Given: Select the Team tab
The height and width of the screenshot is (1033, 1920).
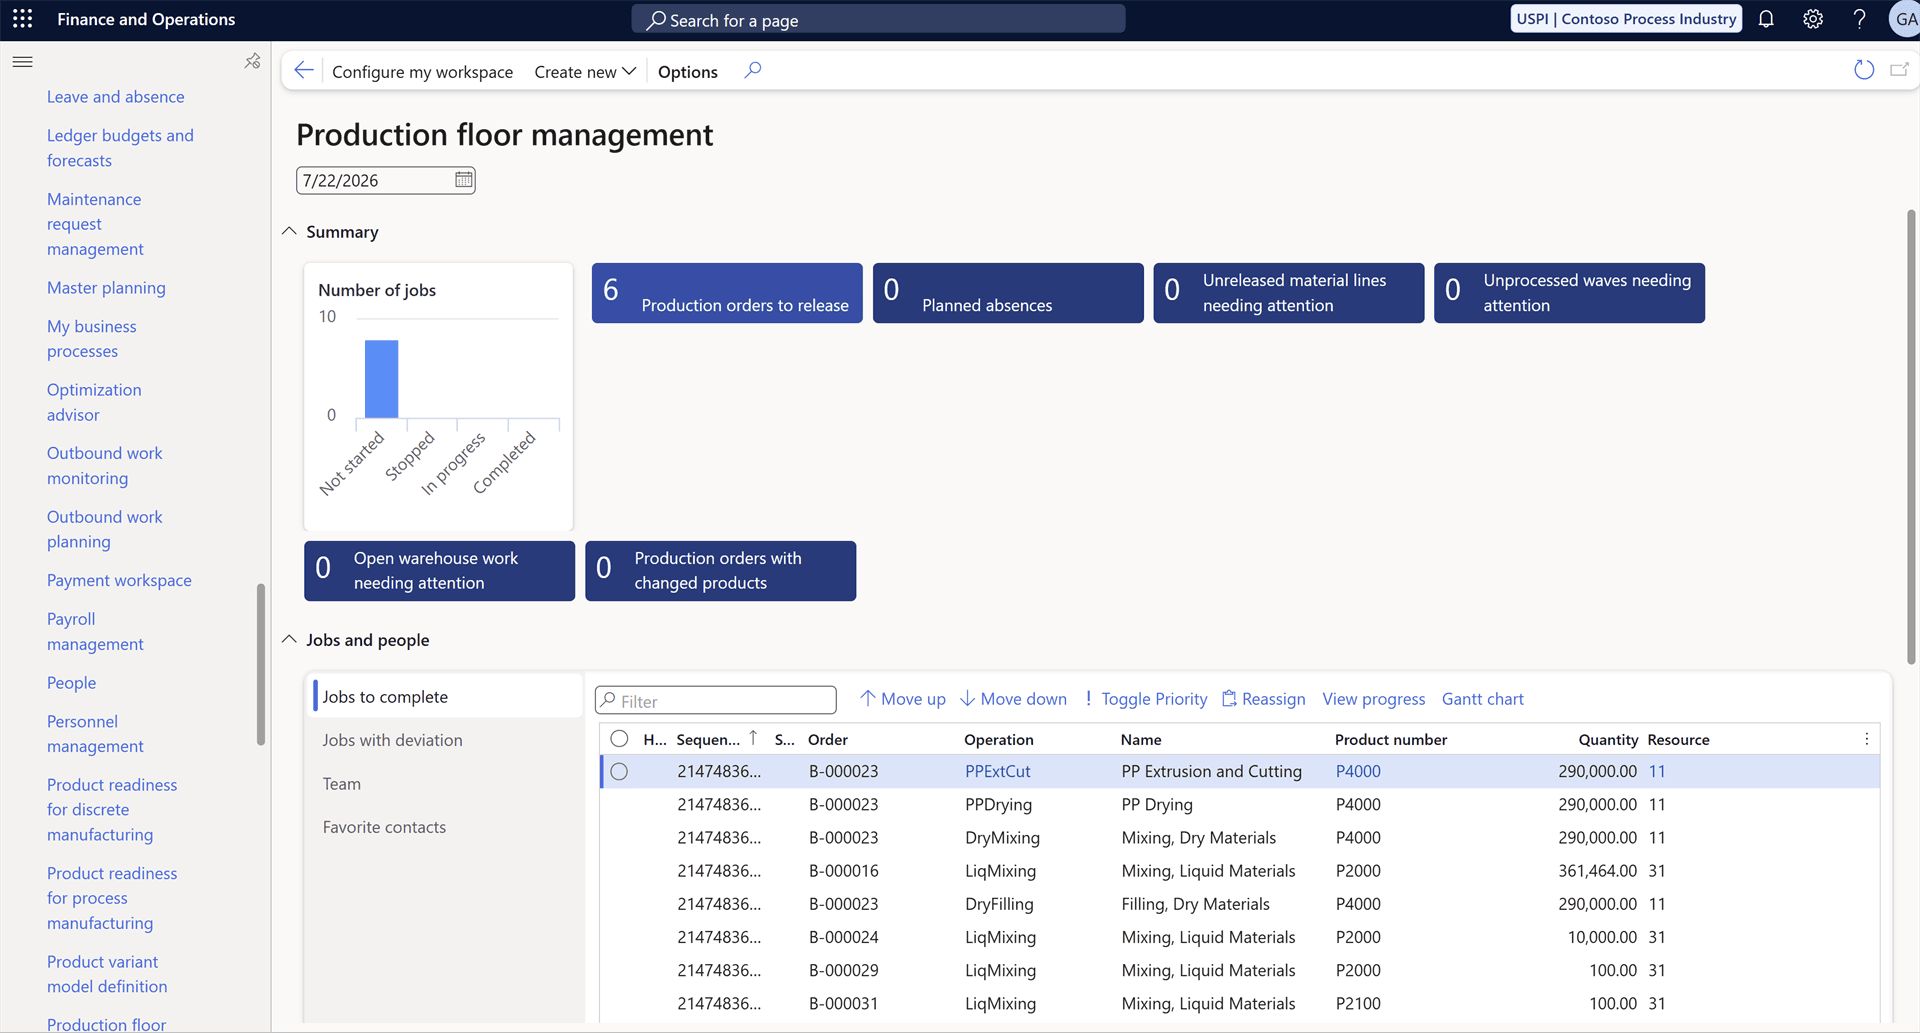Looking at the screenshot, I should [x=447, y=784].
